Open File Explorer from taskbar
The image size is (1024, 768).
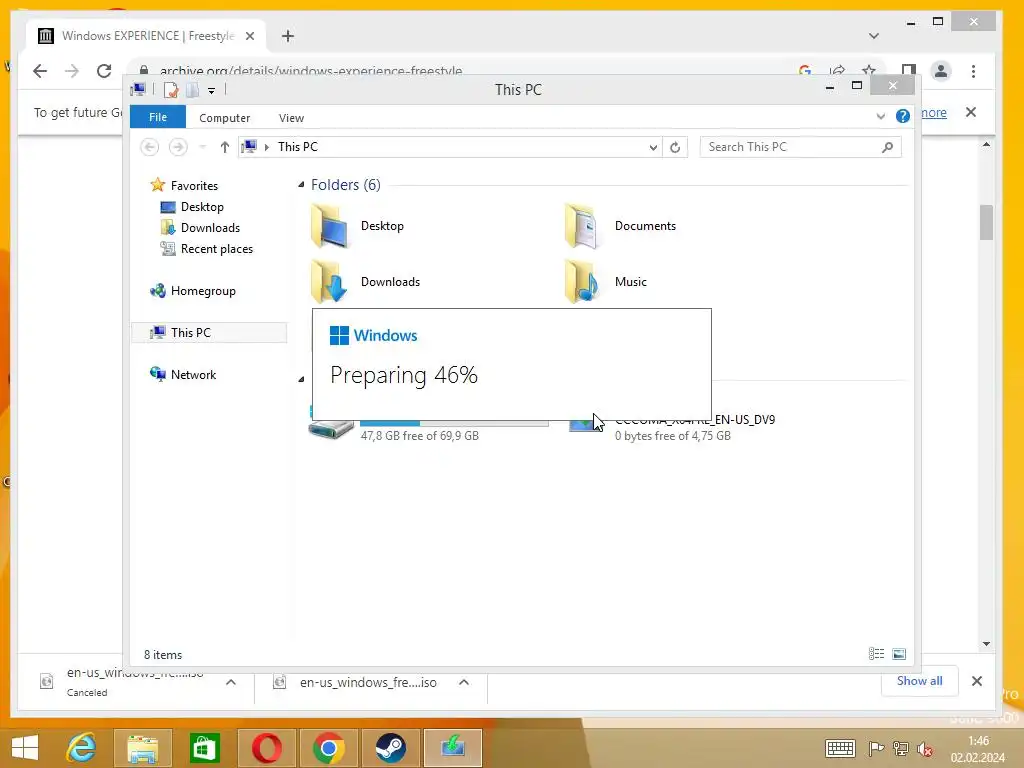(x=143, y=748)
